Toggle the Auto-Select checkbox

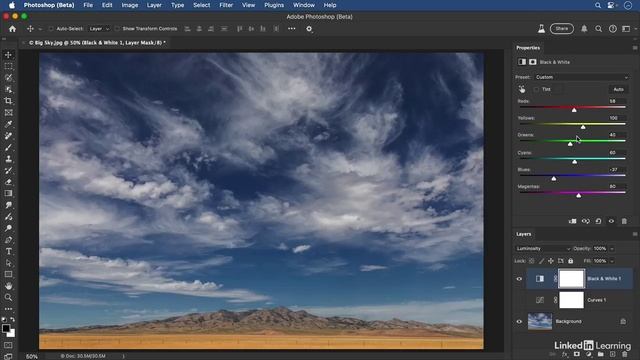click(x=51, y=29)
